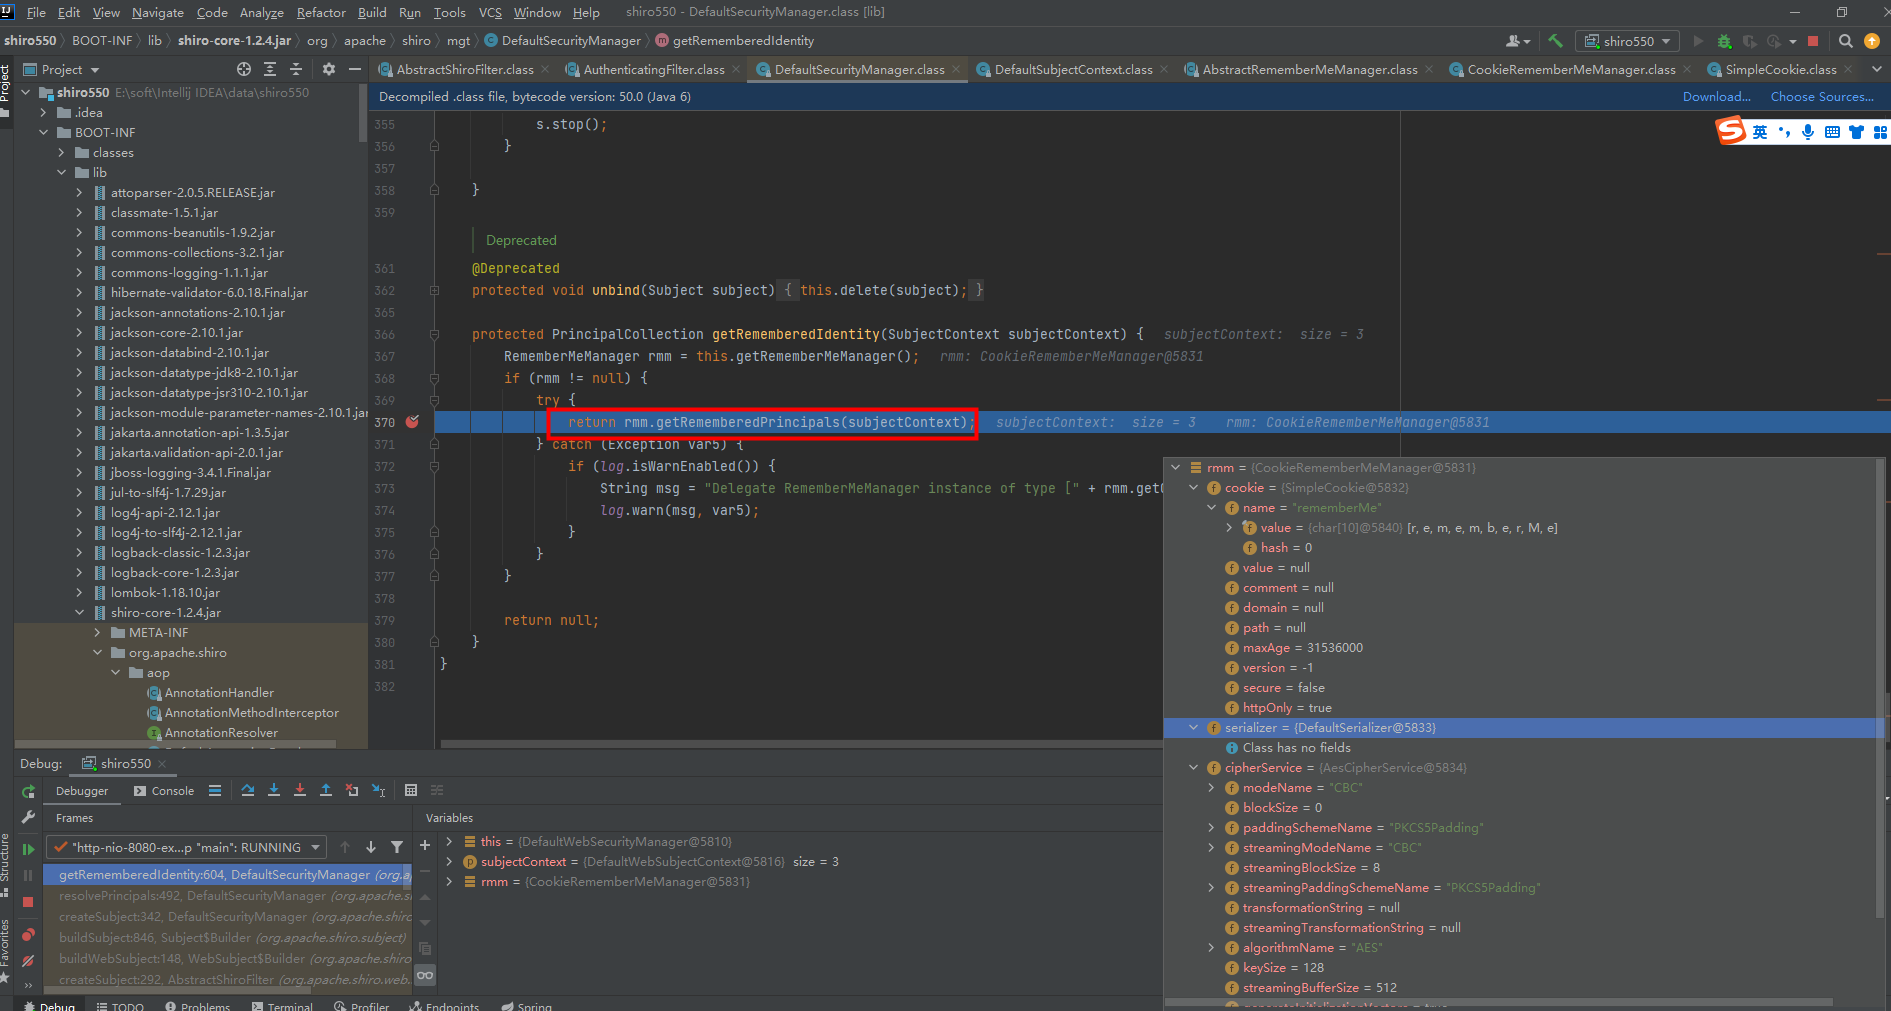Open the shiro550 run configuration dropdown
This screenshot has height=1011, width=1891.
pos(1627,41)
